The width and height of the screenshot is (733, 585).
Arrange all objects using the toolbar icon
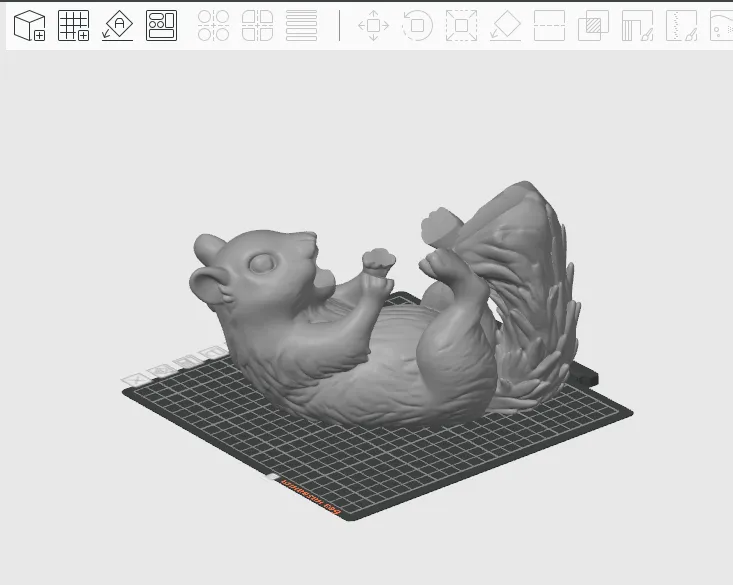pyautogui.click(x=161, y=26)
